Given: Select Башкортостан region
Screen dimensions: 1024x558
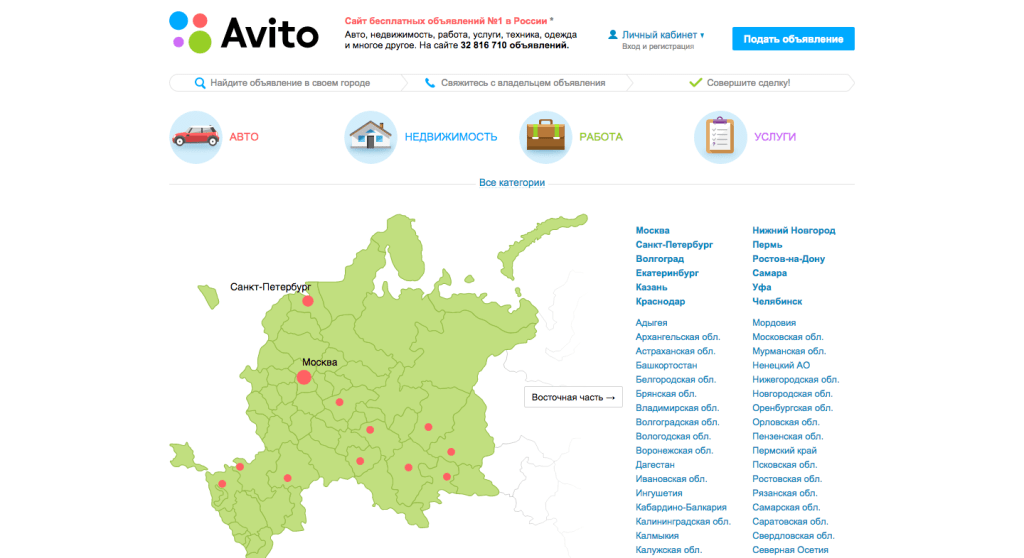Looking at the screenshot, I should click(x=666, y=365).
